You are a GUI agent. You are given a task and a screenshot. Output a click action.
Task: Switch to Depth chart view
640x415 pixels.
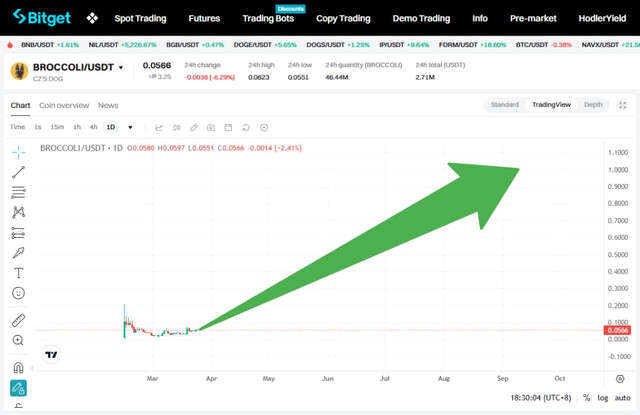click(x=593, y=105)
